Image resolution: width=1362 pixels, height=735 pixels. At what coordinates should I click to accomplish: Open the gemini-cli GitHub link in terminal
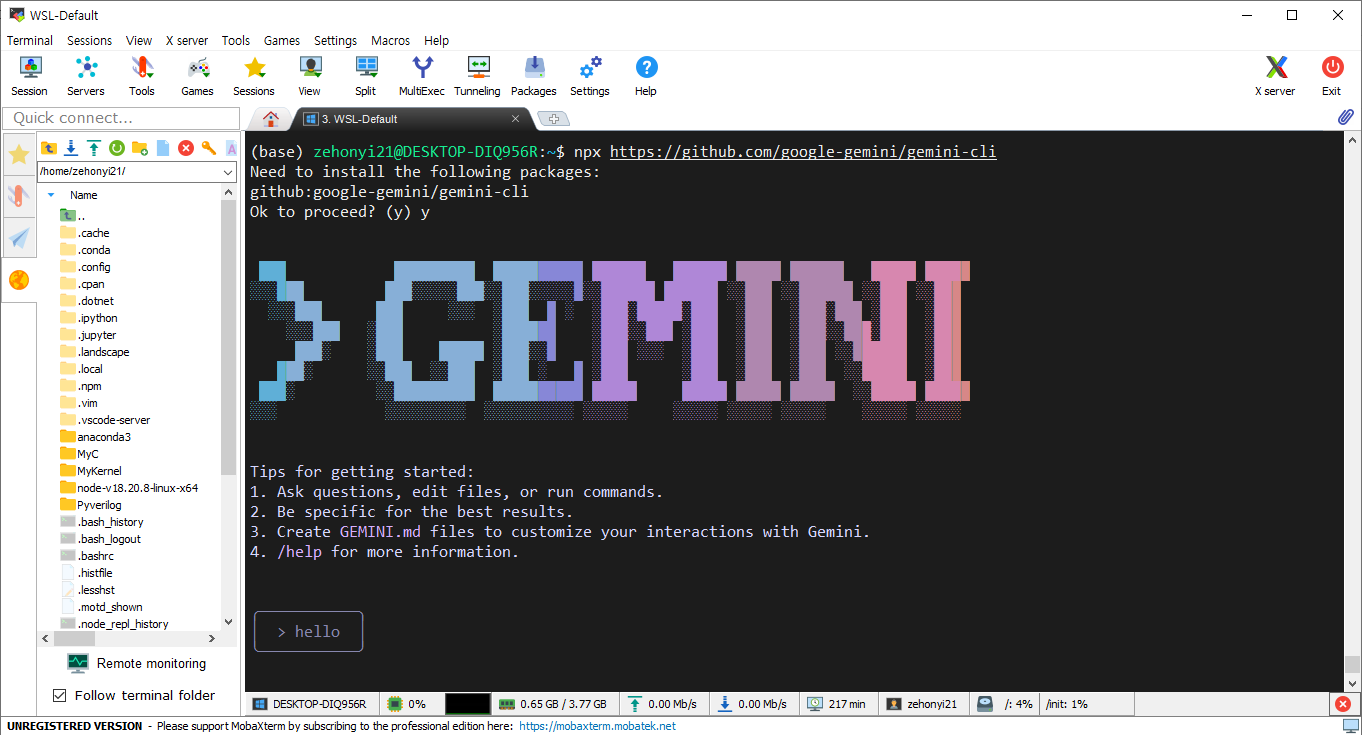point(803,152)
